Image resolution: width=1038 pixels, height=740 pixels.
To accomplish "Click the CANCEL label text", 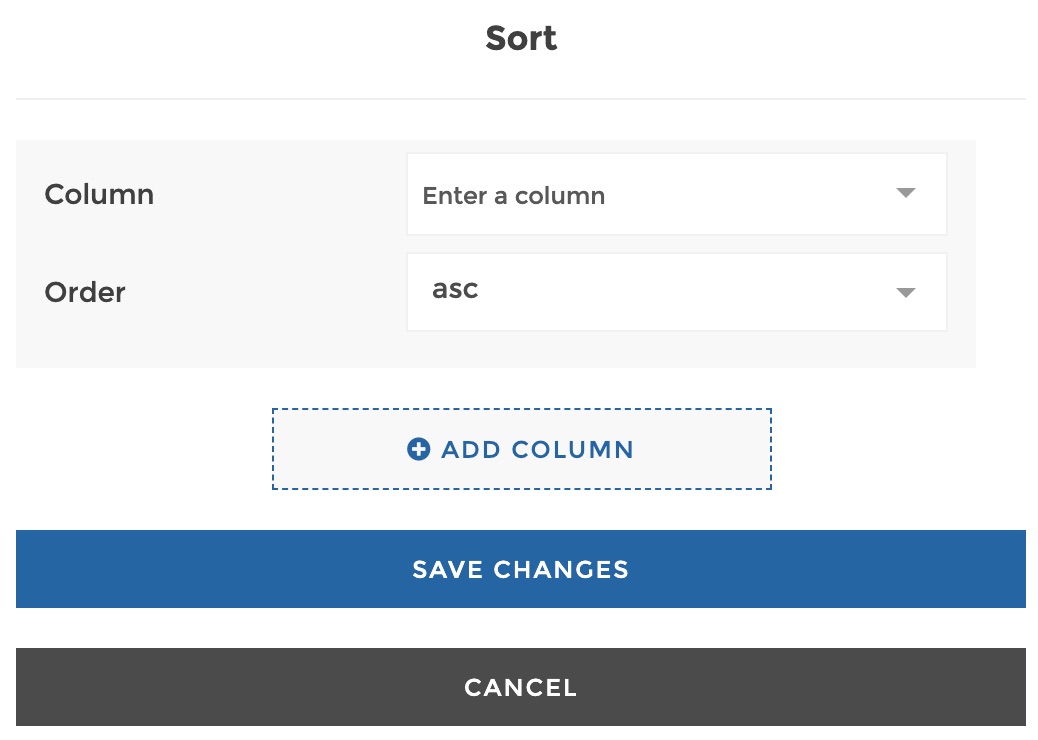I will [x=521, y=688].
